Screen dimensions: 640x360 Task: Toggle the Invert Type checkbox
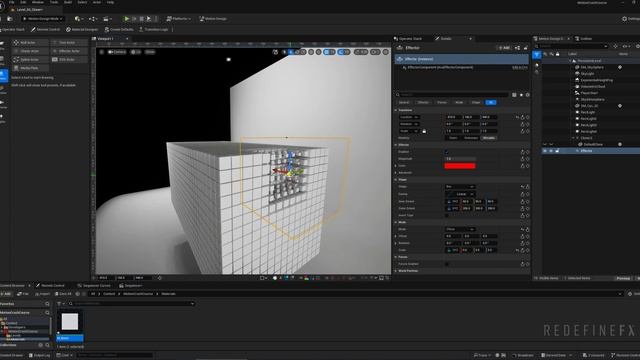coord(447,216)
